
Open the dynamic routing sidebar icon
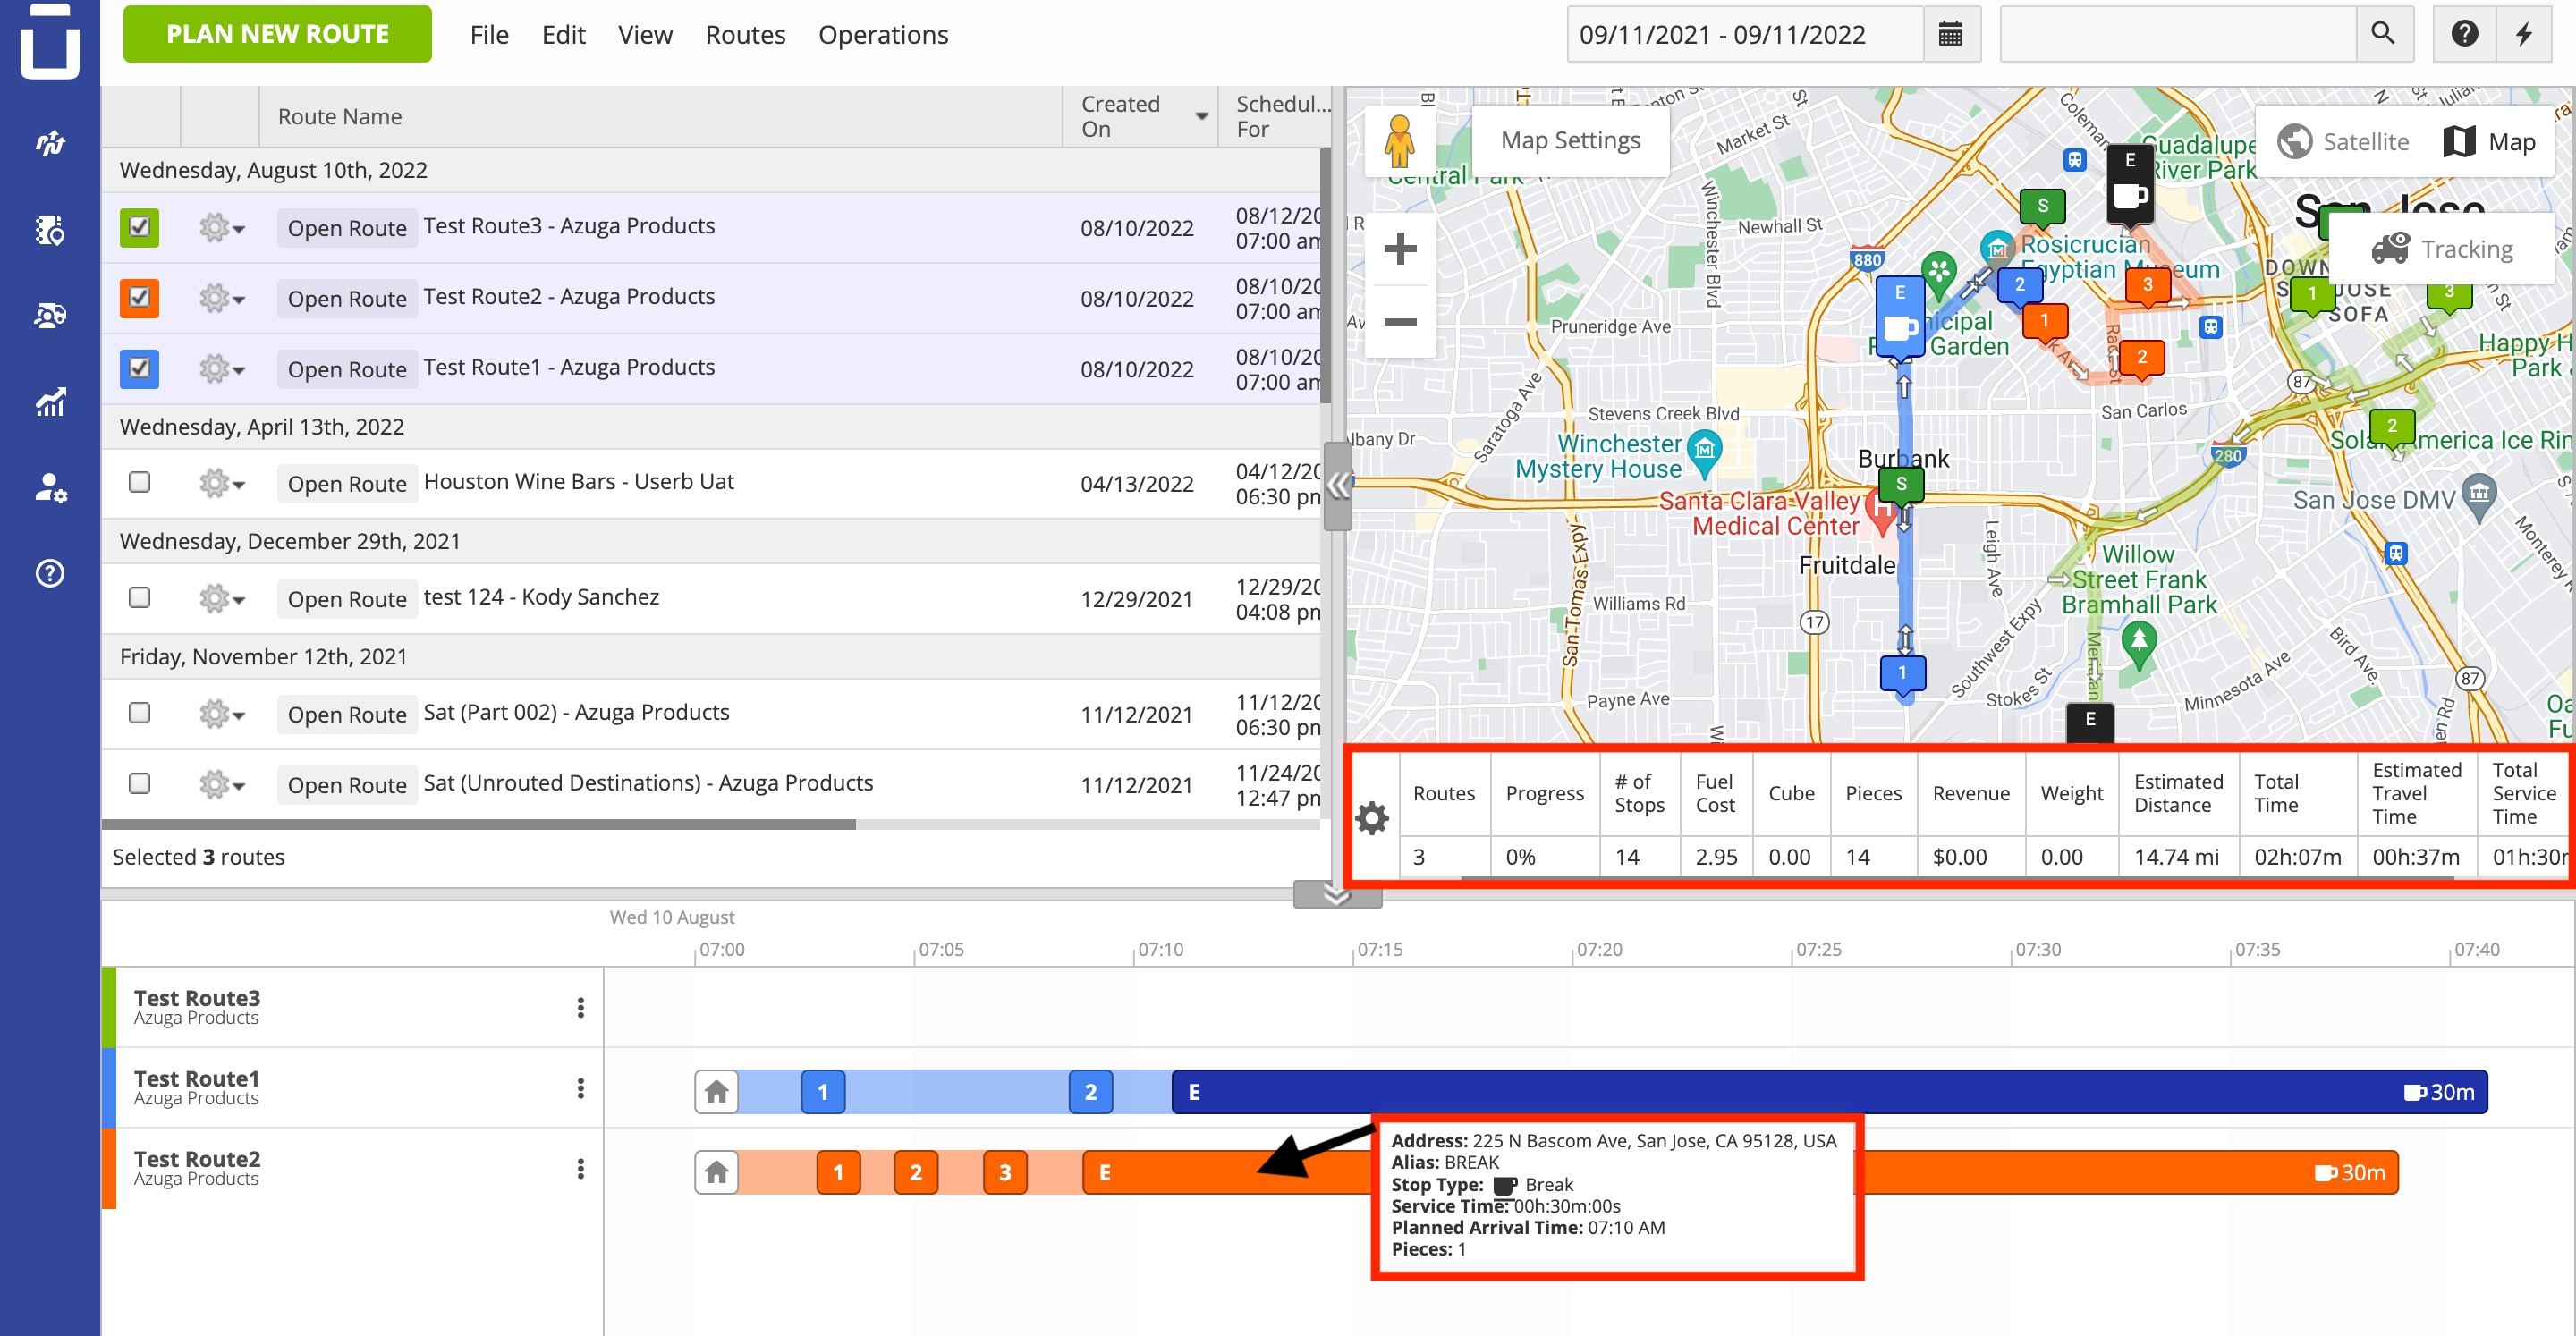click(50, 144)
